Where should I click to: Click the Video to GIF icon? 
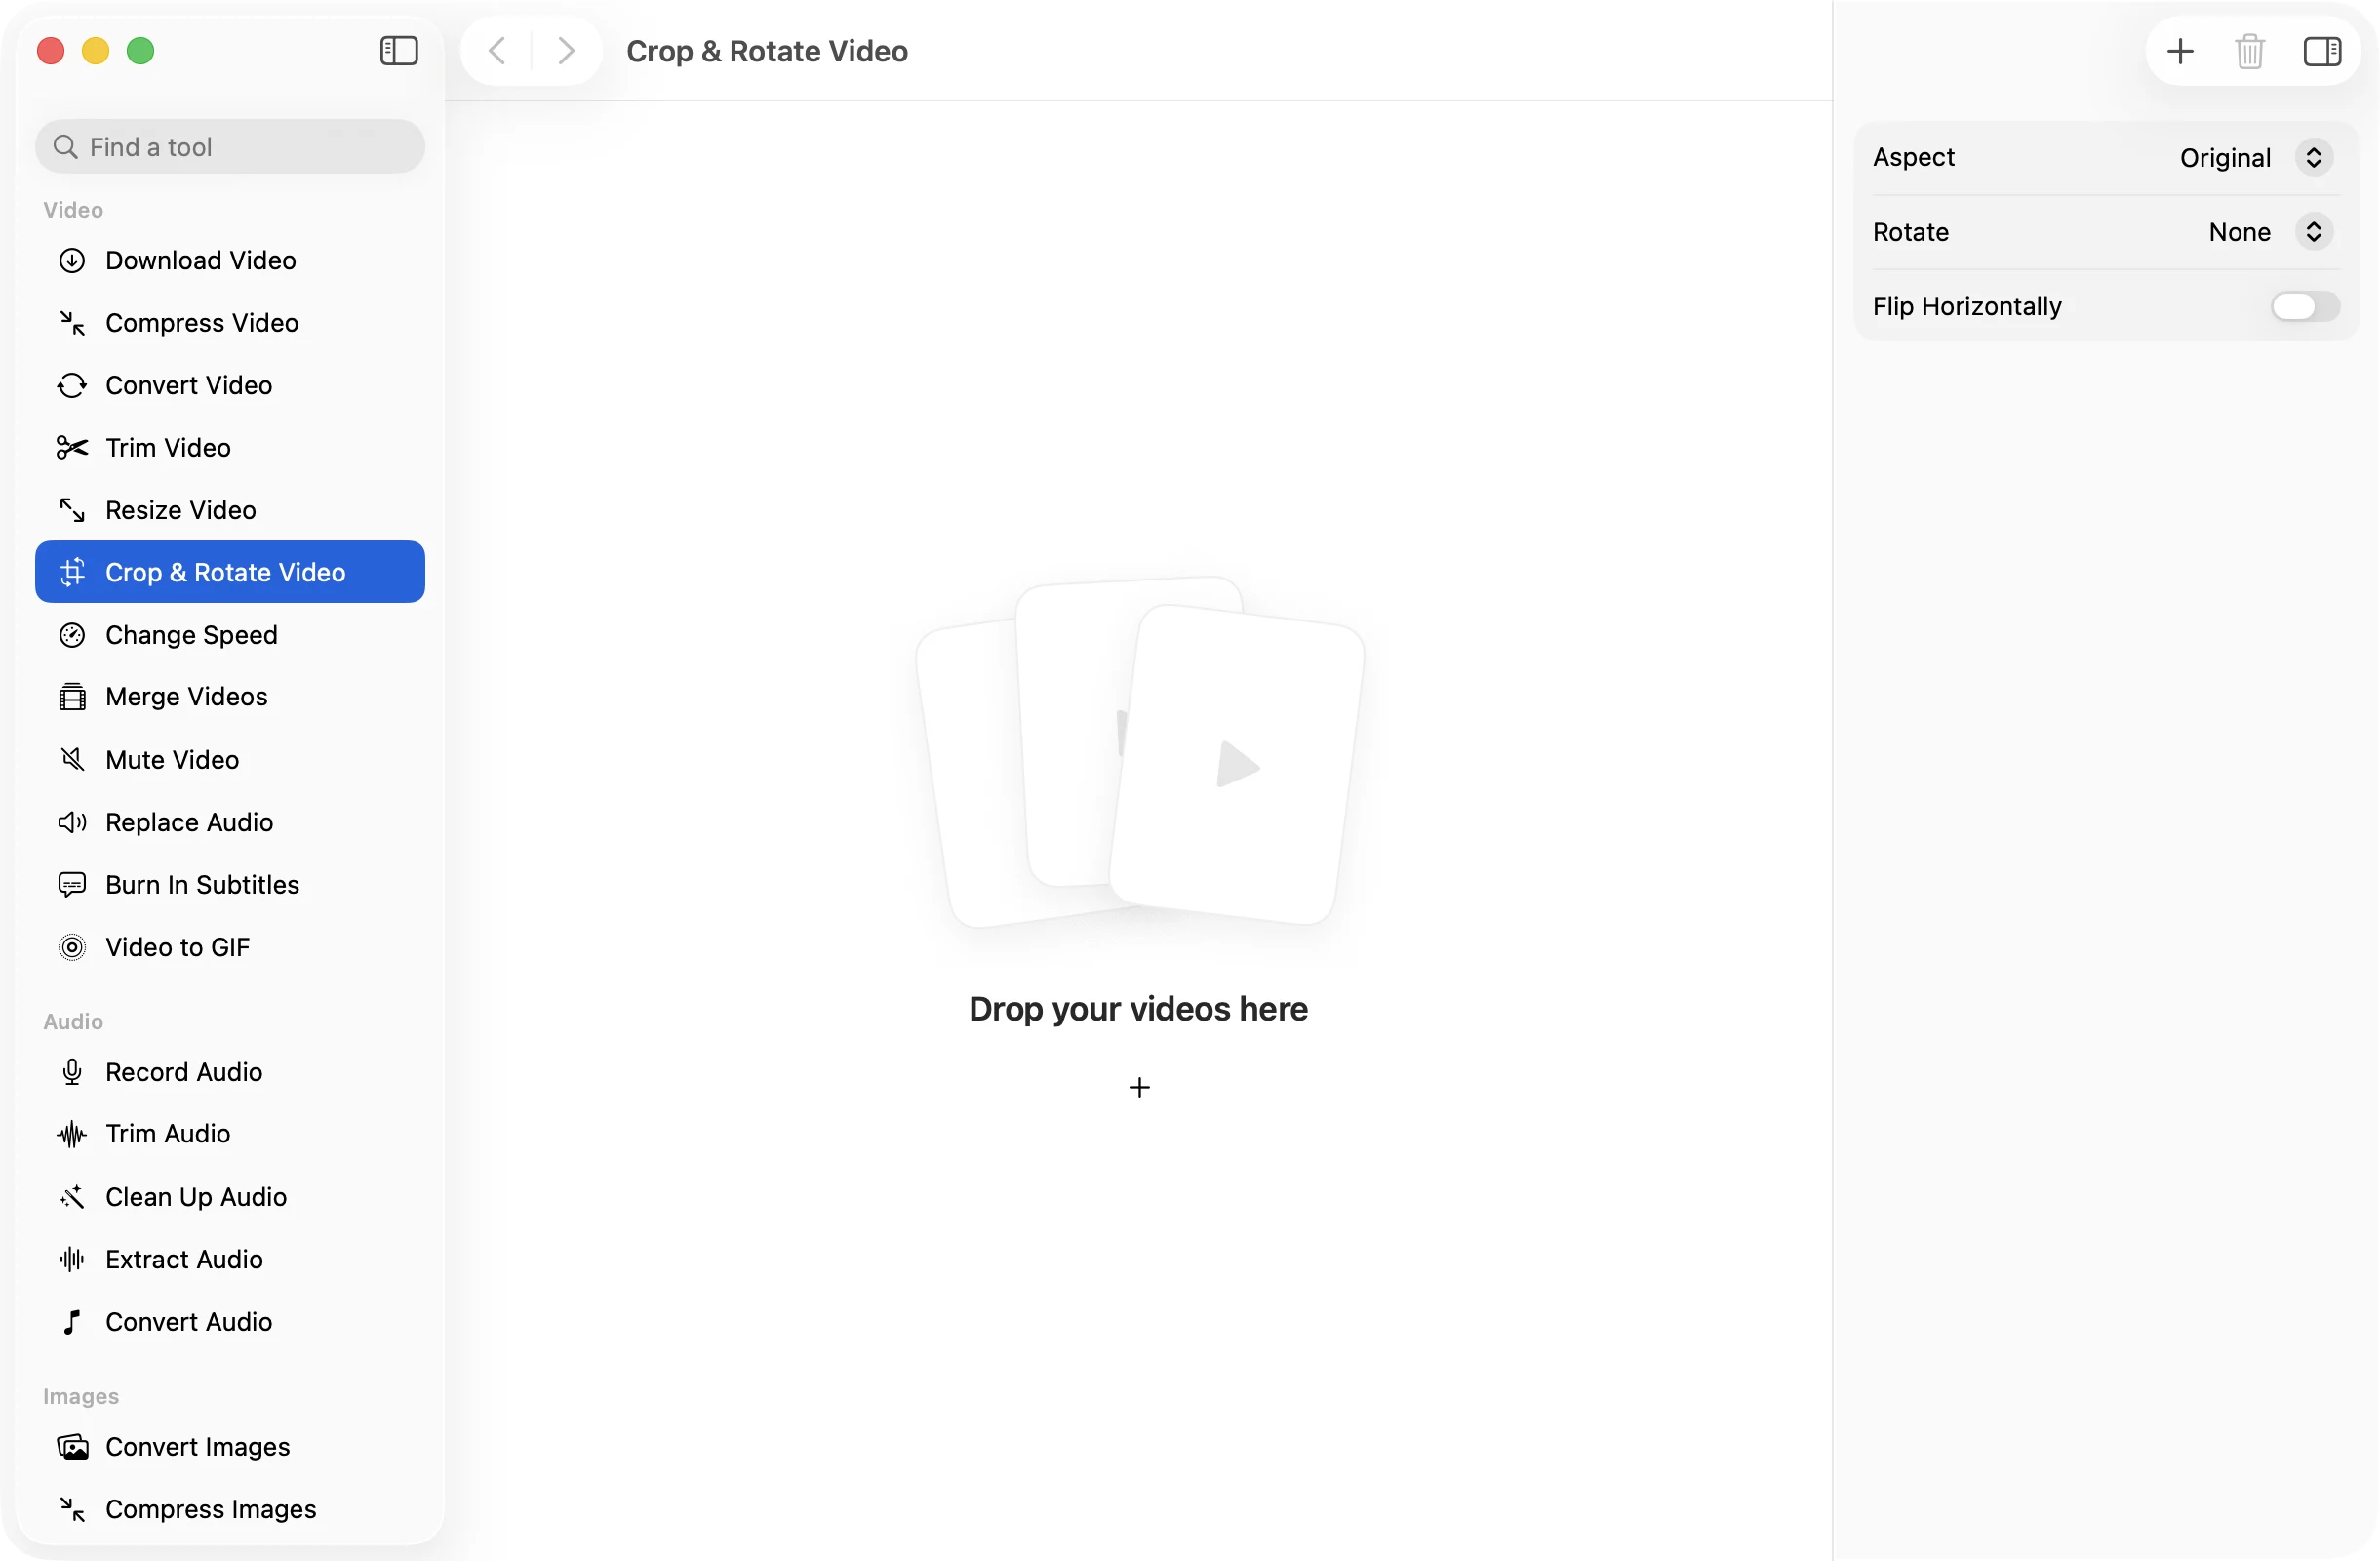coord(72,947)
